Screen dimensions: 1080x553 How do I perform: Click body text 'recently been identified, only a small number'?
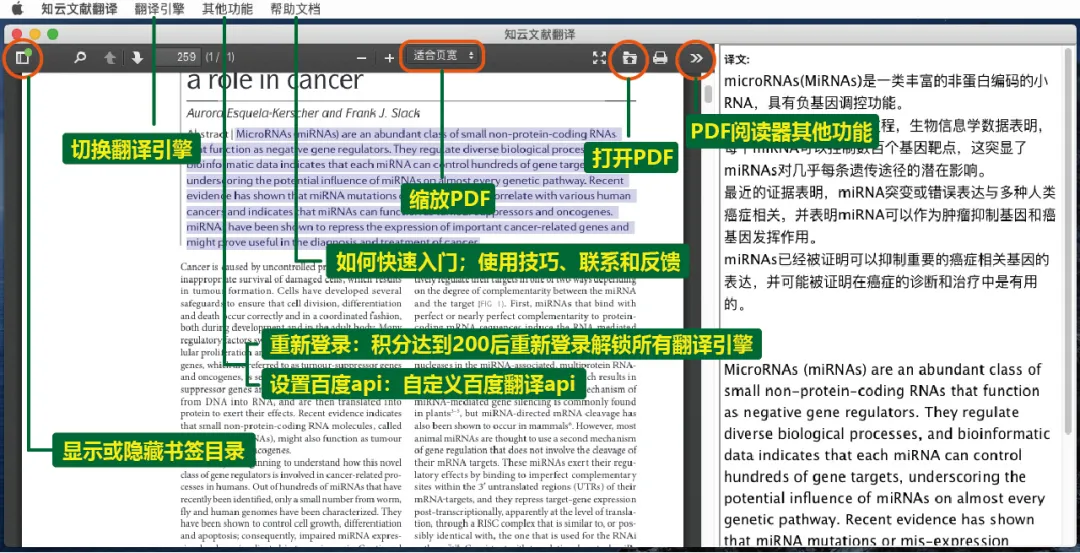(x=291, y=499)
